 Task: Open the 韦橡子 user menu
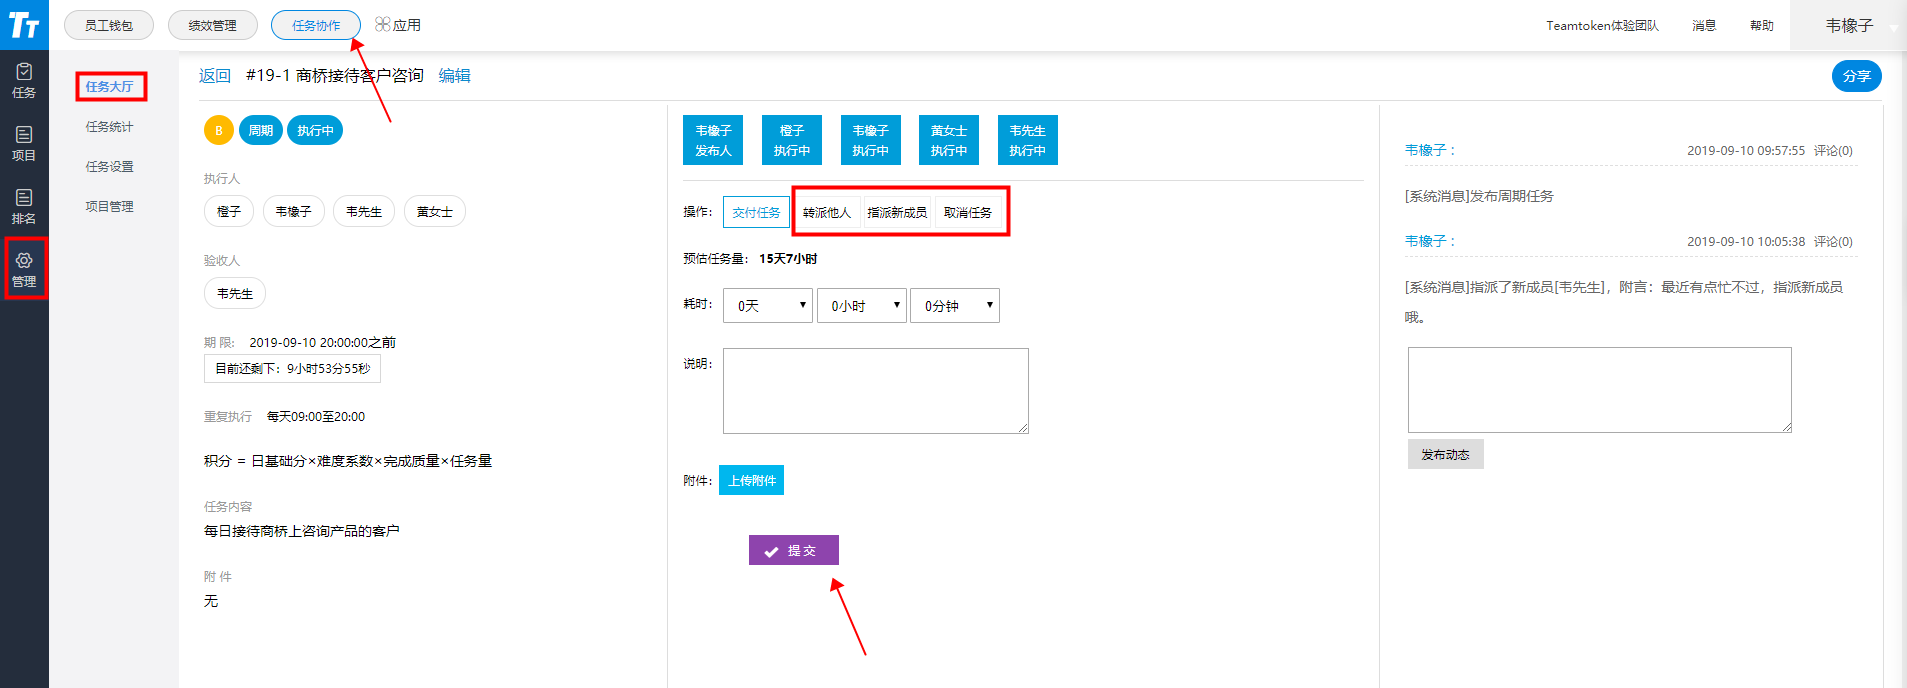pos(1850,25)
